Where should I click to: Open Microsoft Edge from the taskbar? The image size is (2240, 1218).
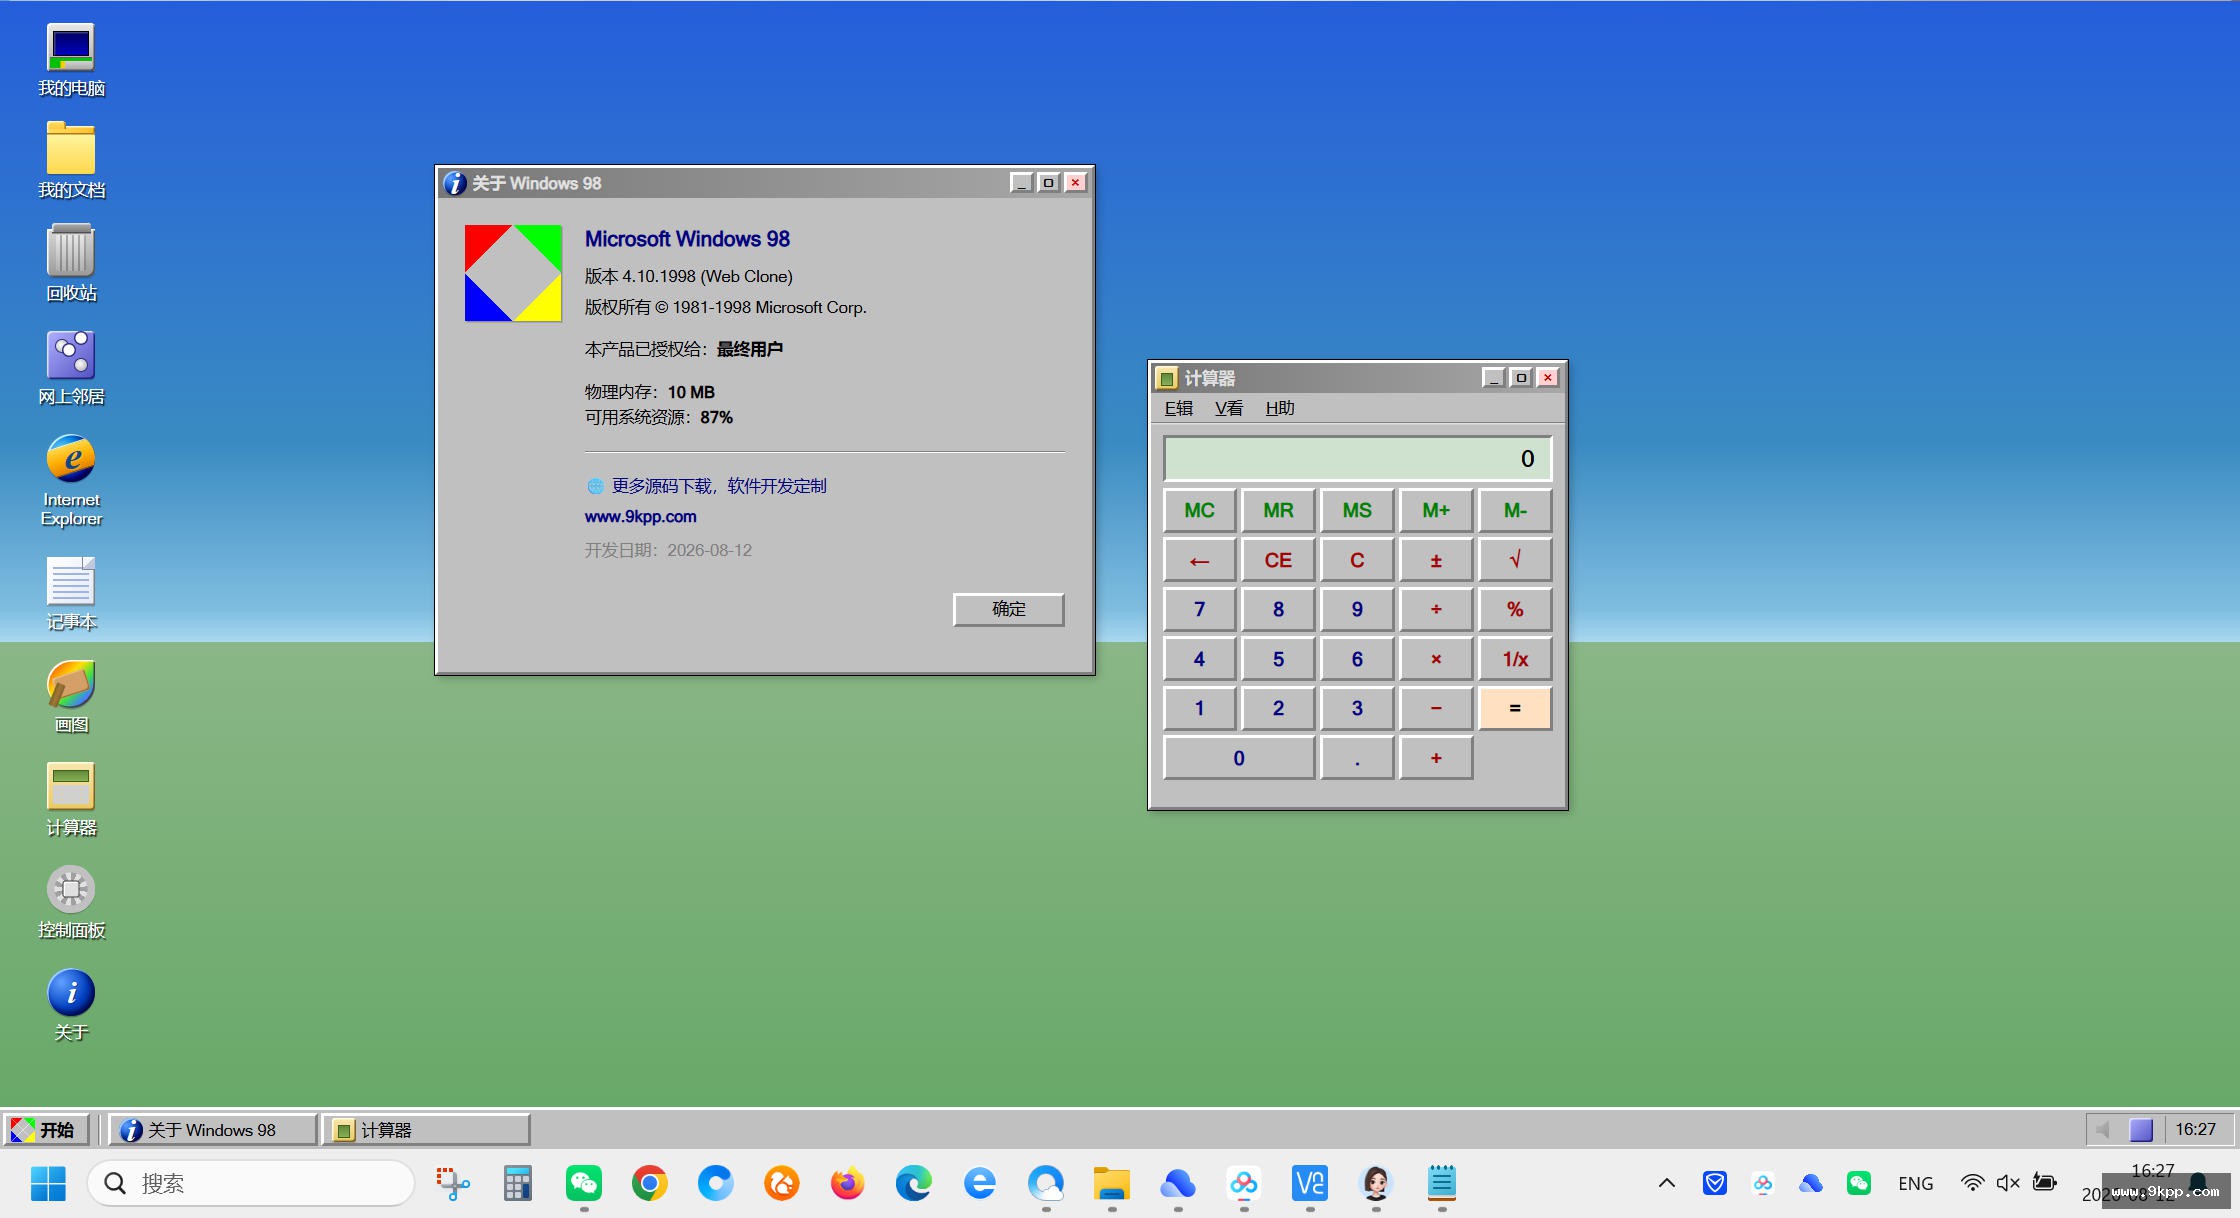914,1184
